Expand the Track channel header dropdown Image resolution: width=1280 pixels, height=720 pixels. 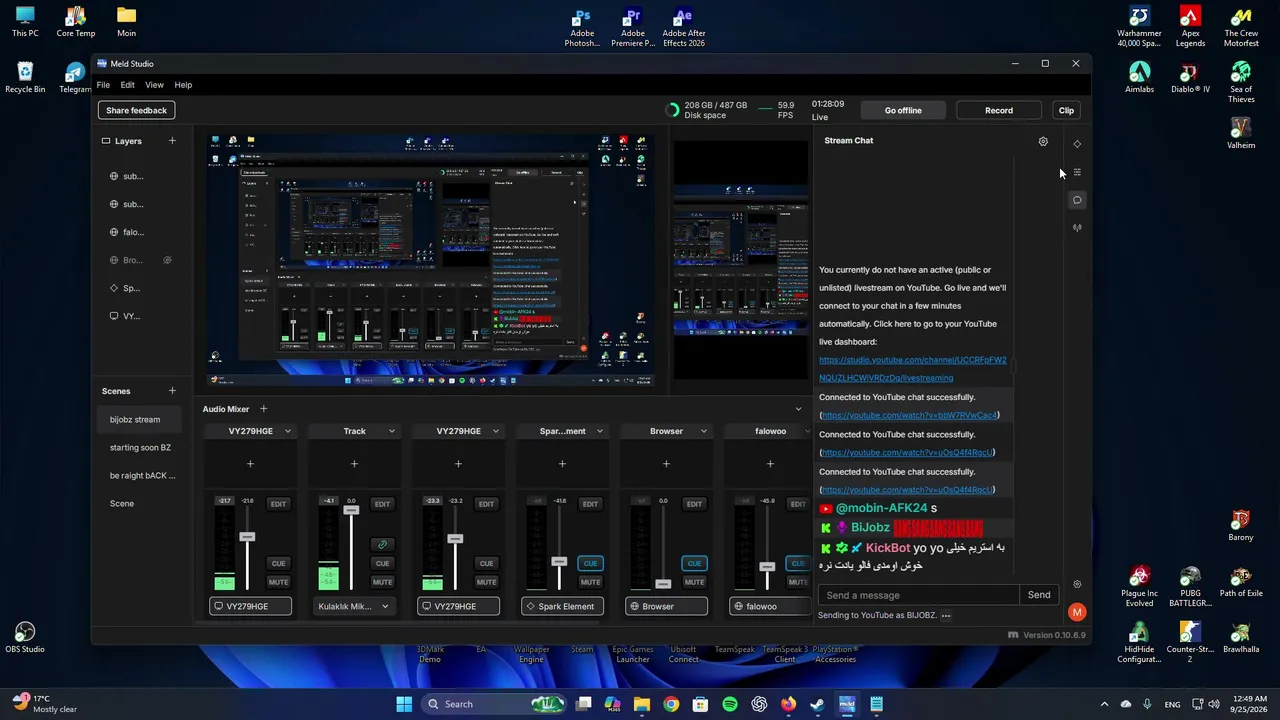391,432
